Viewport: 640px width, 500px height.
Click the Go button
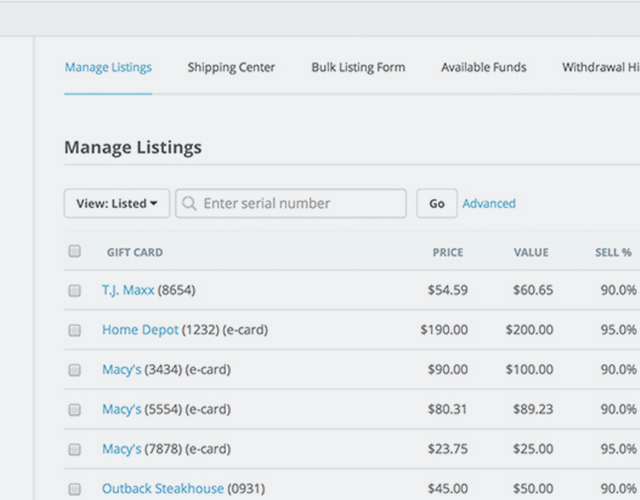437,203
